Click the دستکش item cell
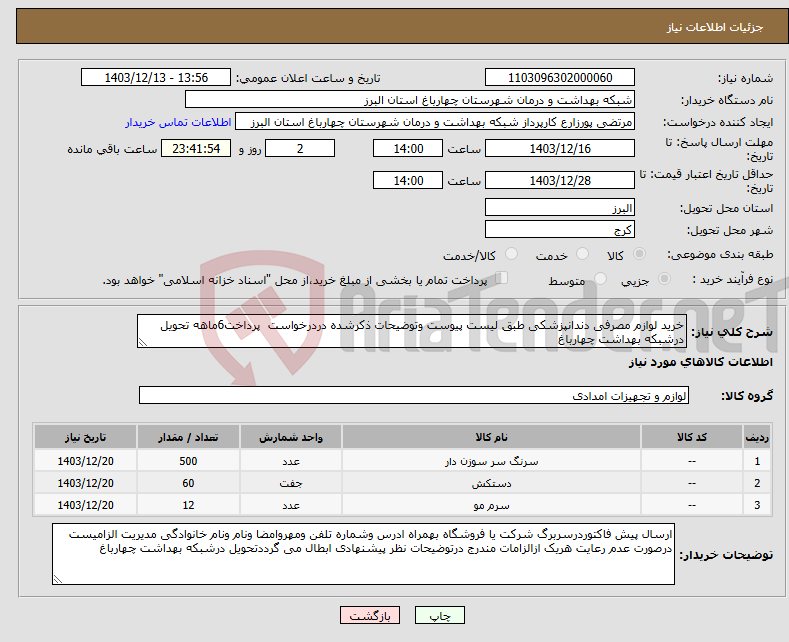The width and height of the screenshot is (789, 642). [491, 484]
